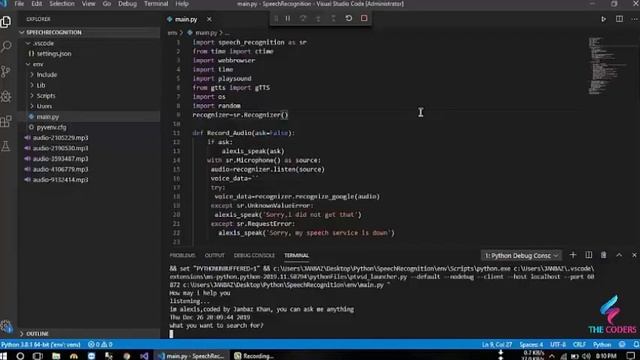
Task: Click Python language mode in status bar
Action: tap(602, 344)
